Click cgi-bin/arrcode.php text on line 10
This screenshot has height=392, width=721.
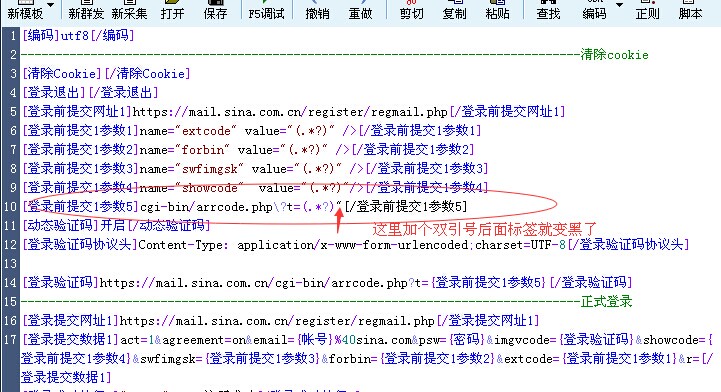[206, 207]
